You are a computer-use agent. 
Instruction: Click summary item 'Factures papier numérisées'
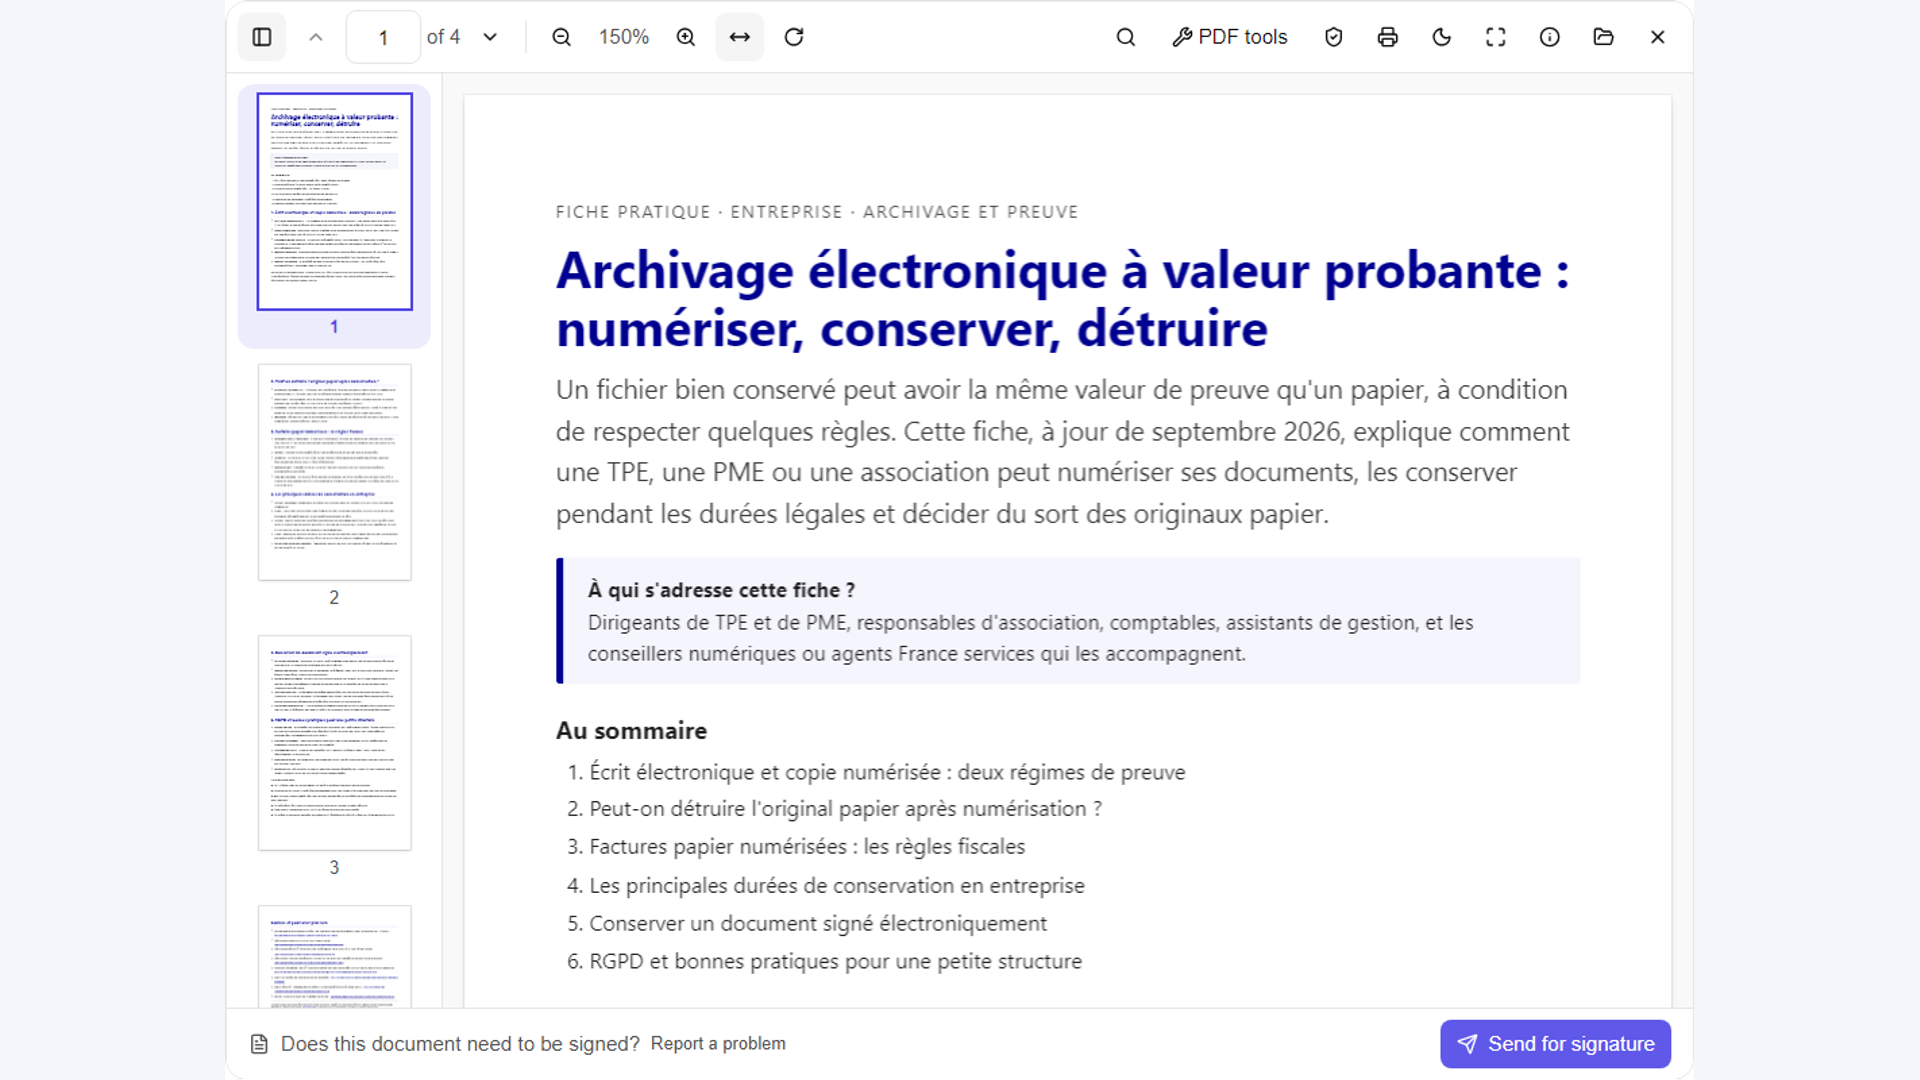pyautogui.click(x=807, y=847)
